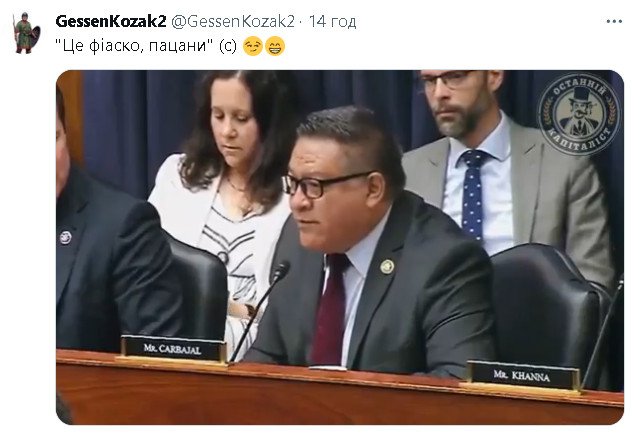Click the blue polka-dot tie
640x433 pixels.
click(x=472, y=194)
